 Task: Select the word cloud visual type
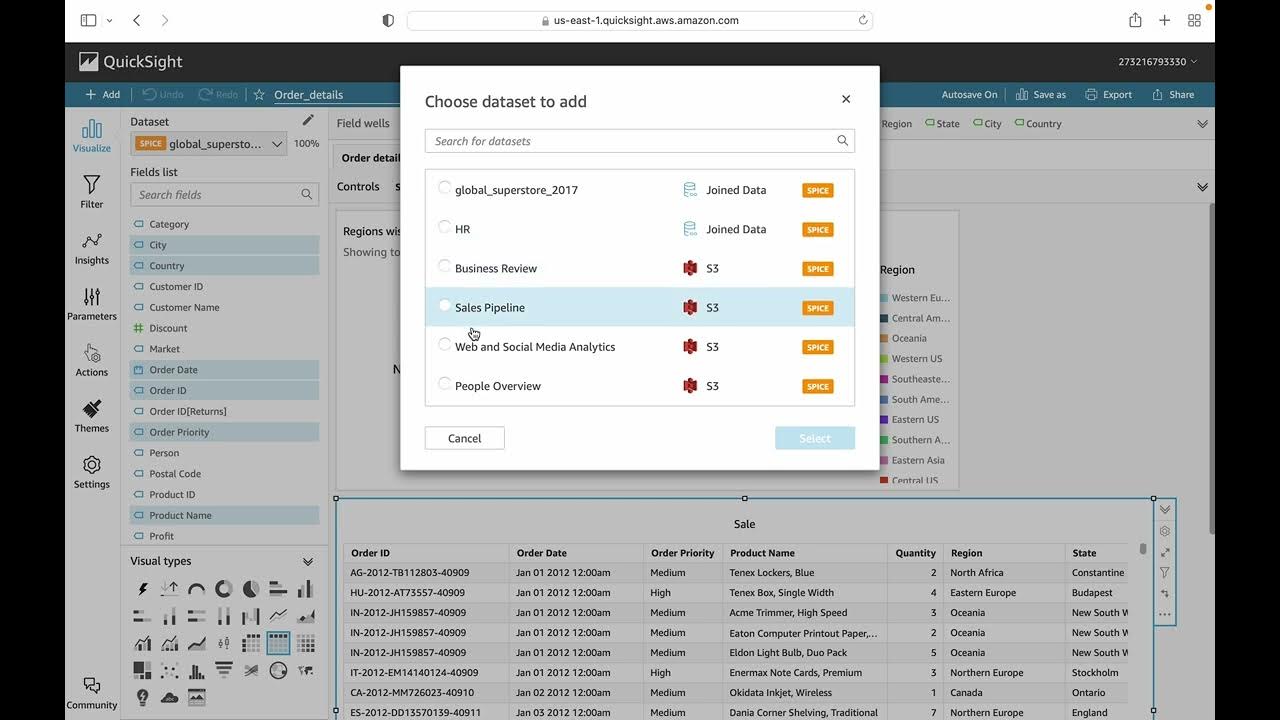pos(169,697)
